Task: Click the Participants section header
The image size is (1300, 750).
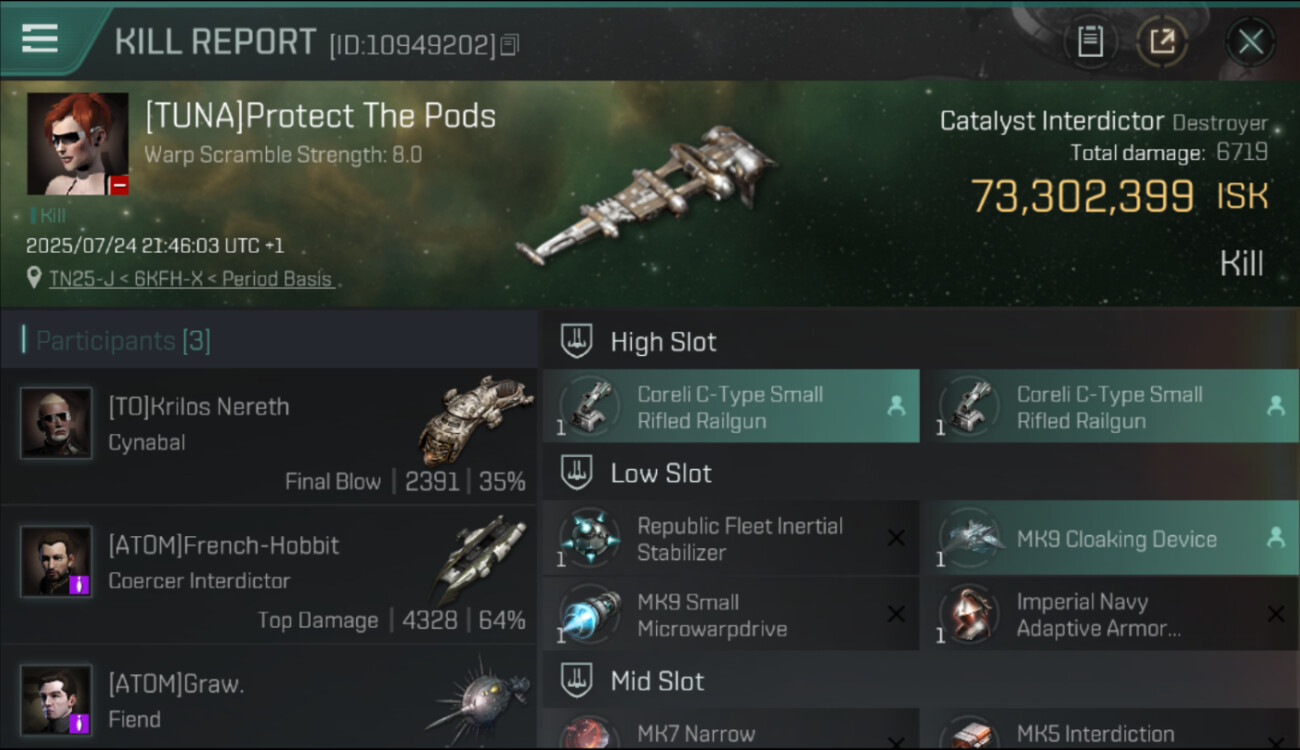Action: point(122,341)
